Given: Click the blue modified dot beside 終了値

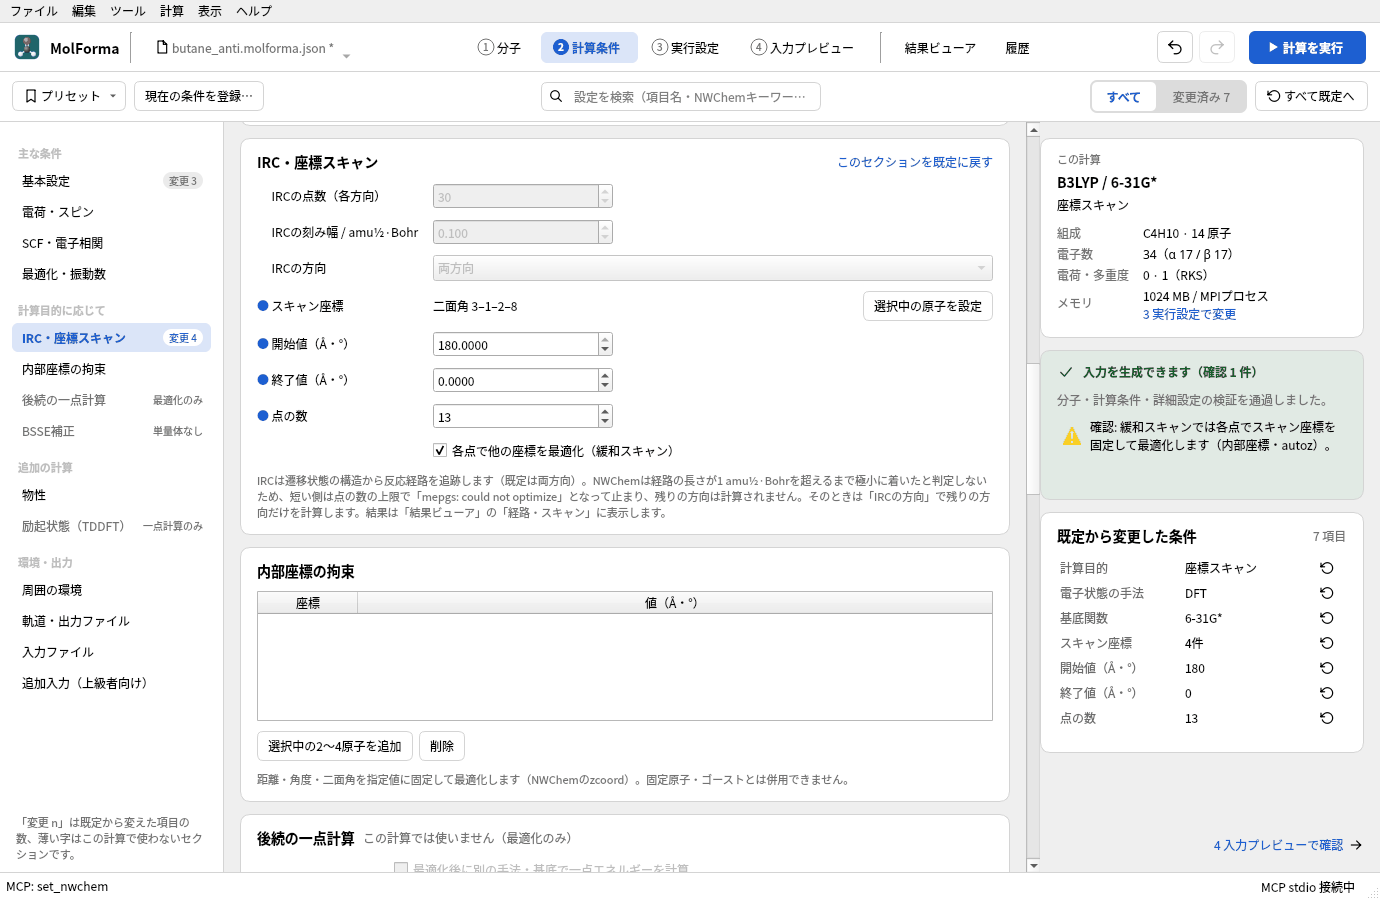Looking at the screenshot, I should pos(263,380).
